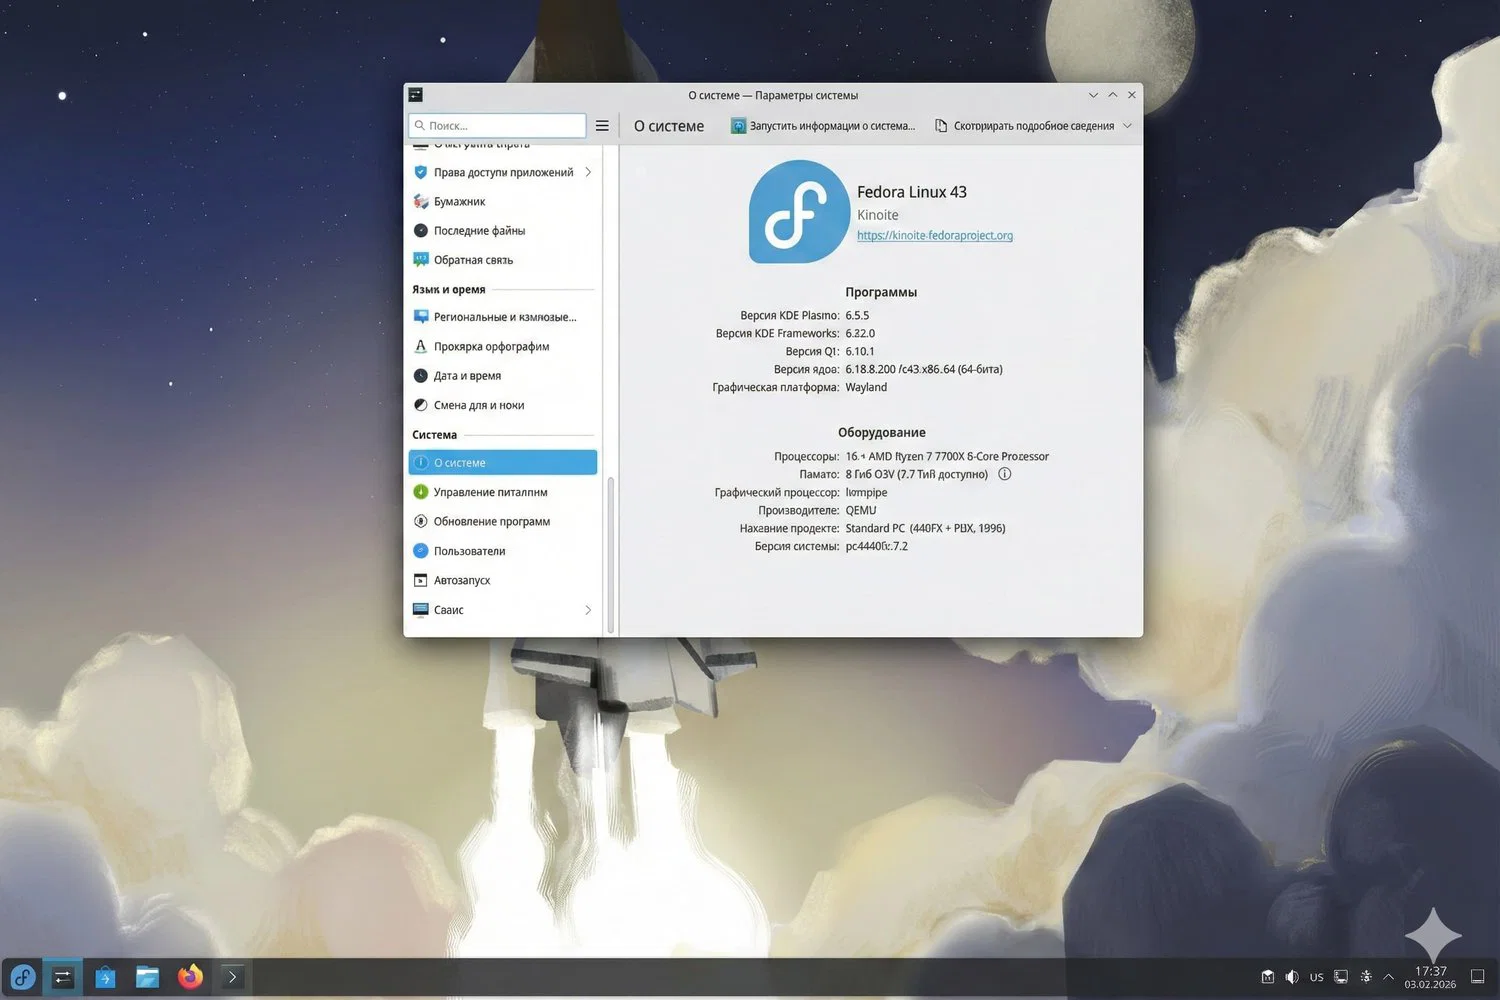This screenshot has width=1500, height=1000.
Task: Click the info icon next to memory details
Action: 1004,474
